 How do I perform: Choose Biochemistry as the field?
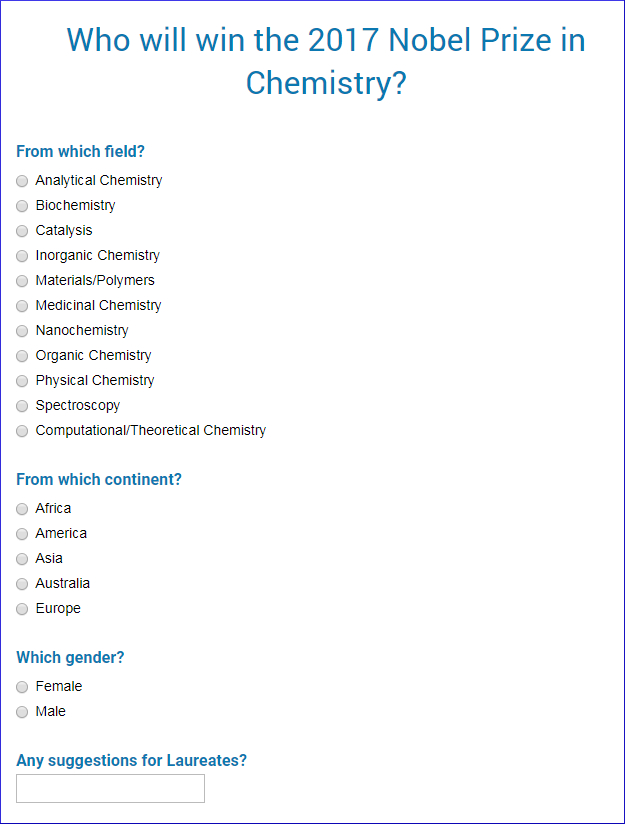pyautogui.click(x=22, y=206)
